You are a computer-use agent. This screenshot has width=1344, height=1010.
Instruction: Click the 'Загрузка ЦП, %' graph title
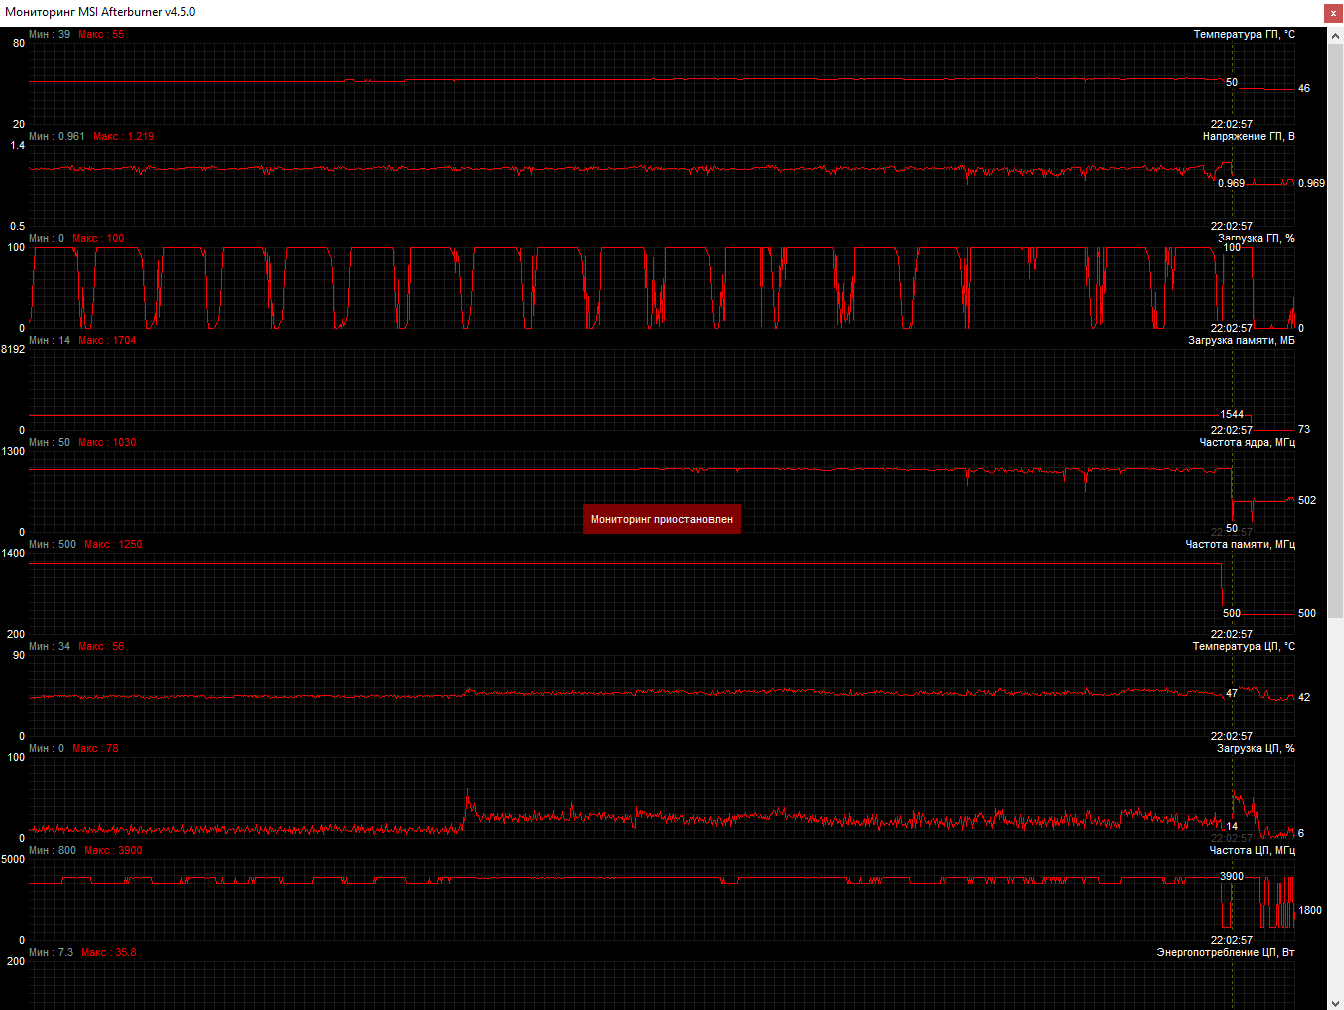(1256, 748)
